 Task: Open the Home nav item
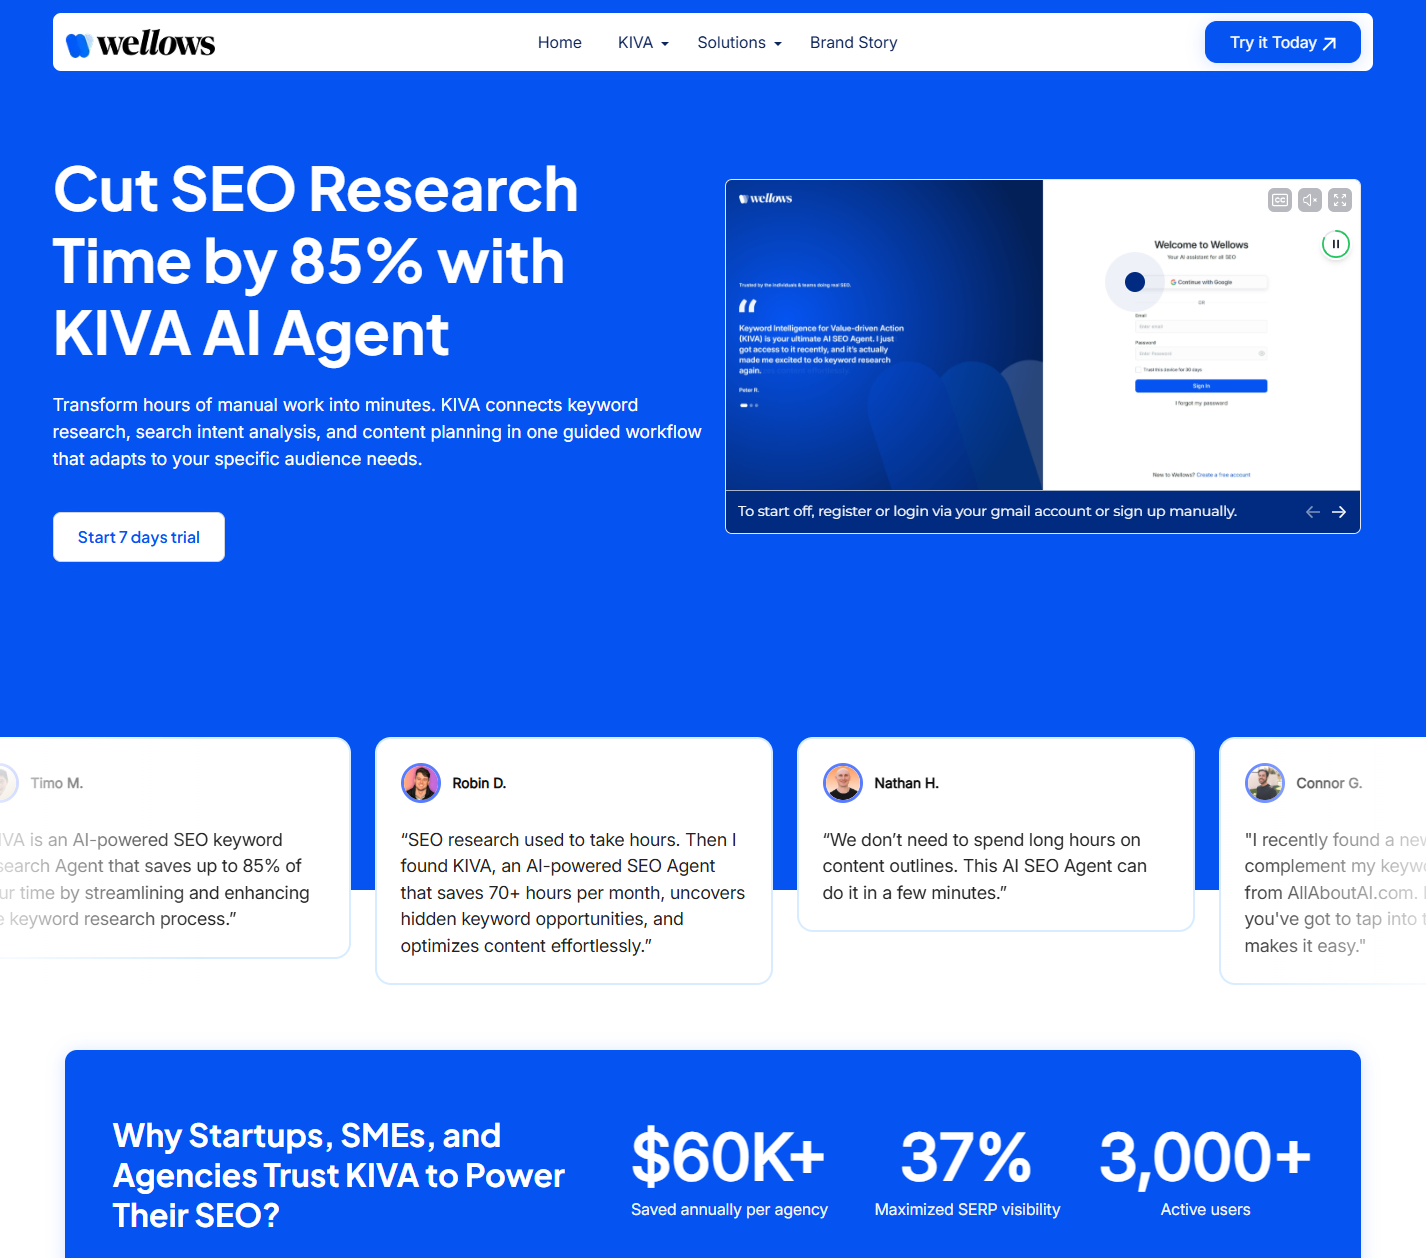560,43
